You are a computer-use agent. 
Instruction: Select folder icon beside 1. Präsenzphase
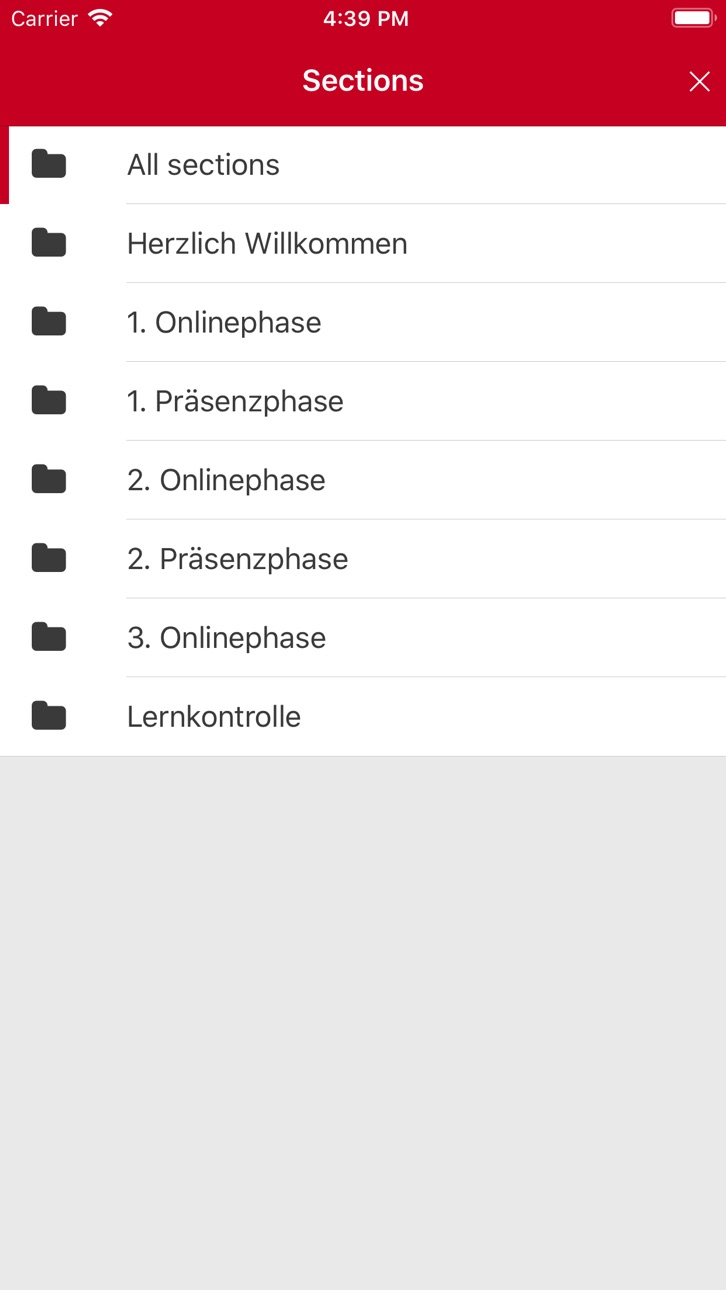point(49,401)
